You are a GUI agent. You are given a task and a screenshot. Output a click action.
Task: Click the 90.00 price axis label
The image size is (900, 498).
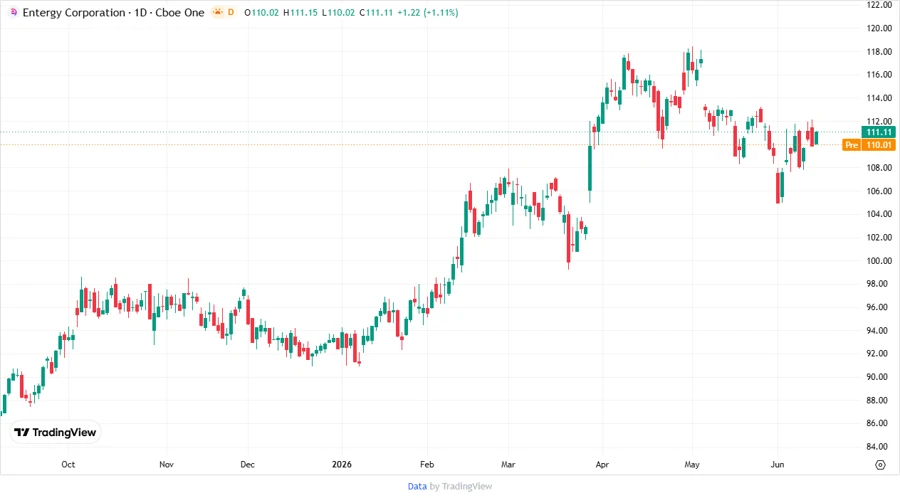tap(879, 377)
